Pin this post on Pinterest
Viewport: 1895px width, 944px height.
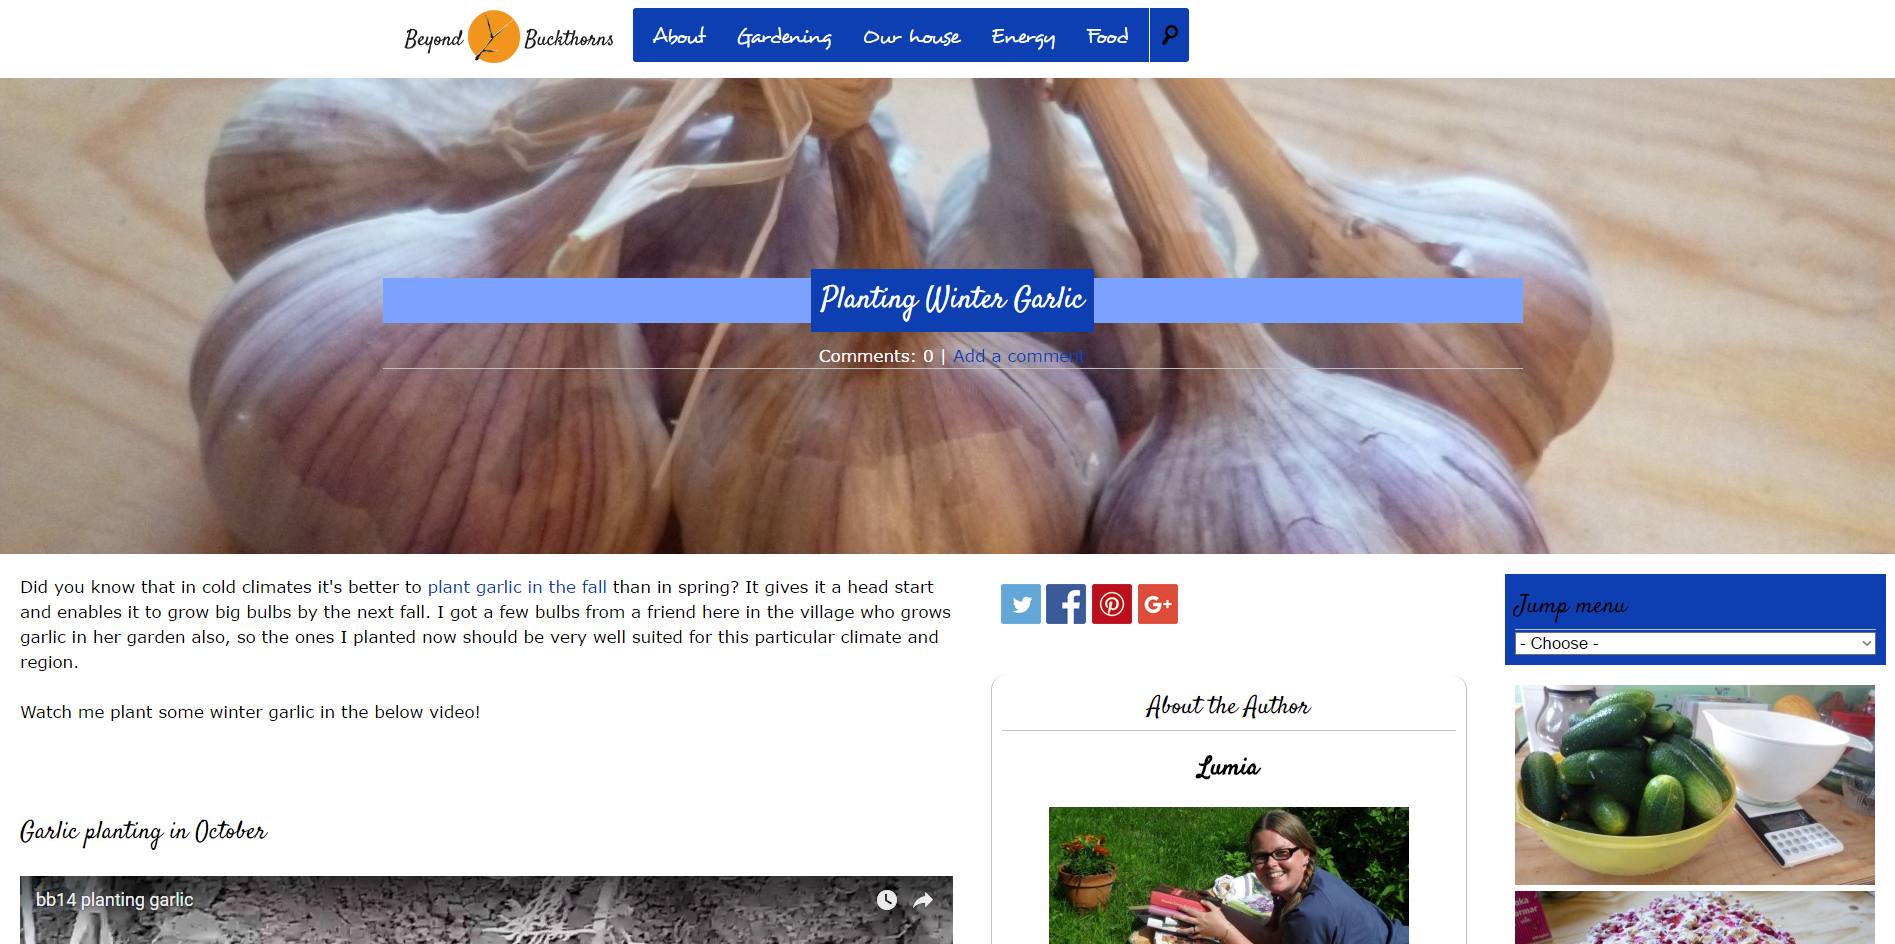click(1112, 604)
